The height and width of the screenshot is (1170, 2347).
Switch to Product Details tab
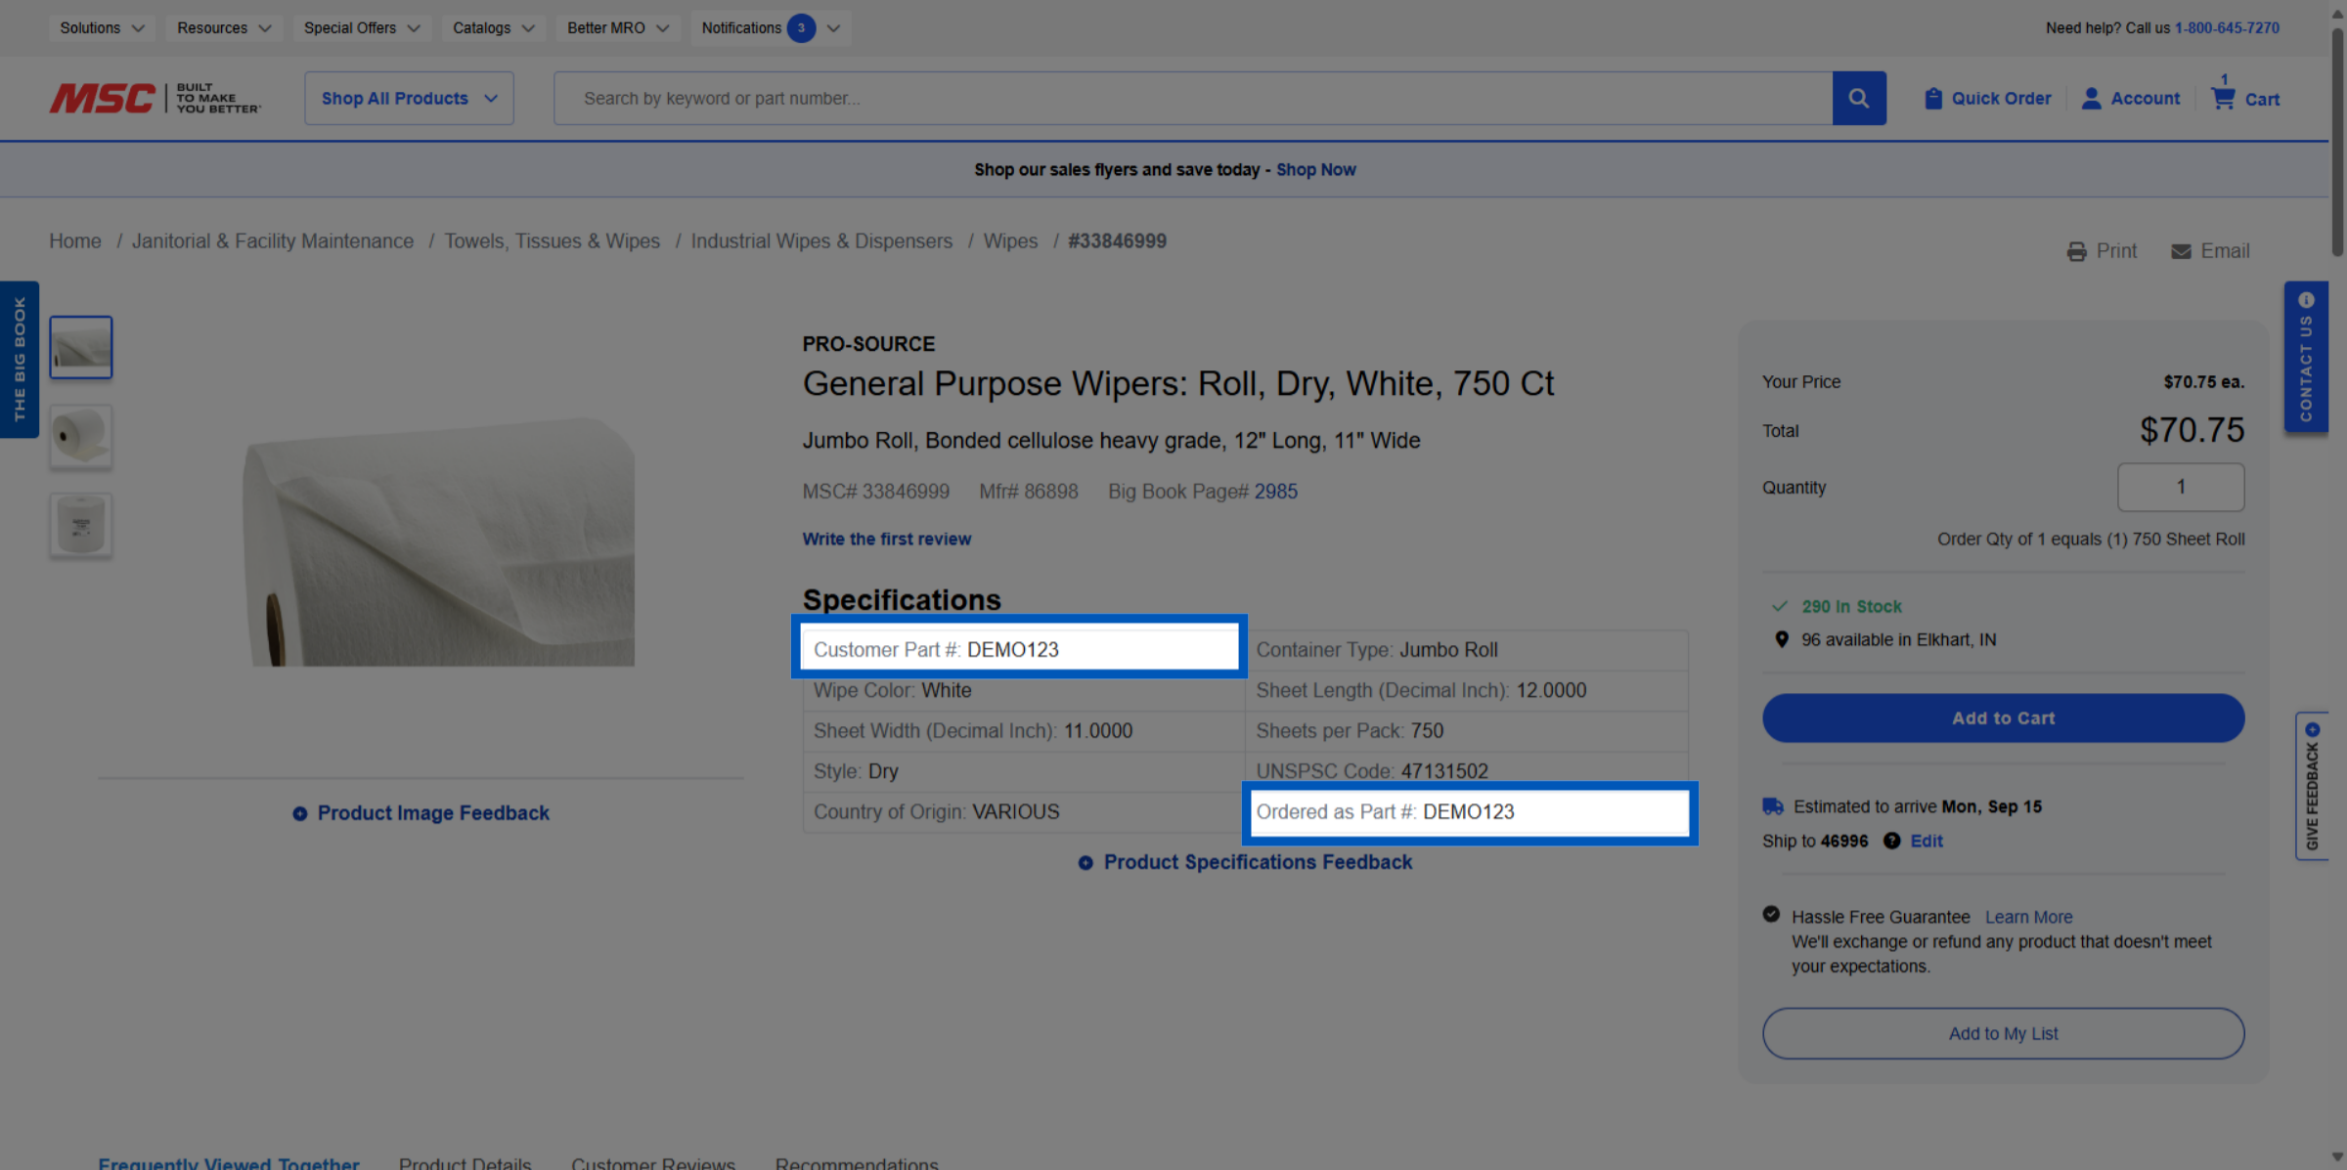pos(465,1162)
